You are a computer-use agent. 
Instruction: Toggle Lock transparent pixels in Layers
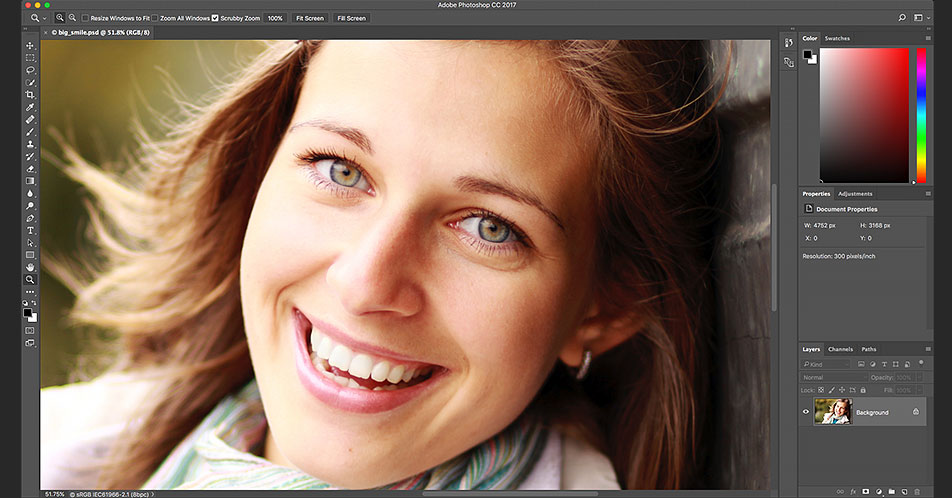(821, 390)
